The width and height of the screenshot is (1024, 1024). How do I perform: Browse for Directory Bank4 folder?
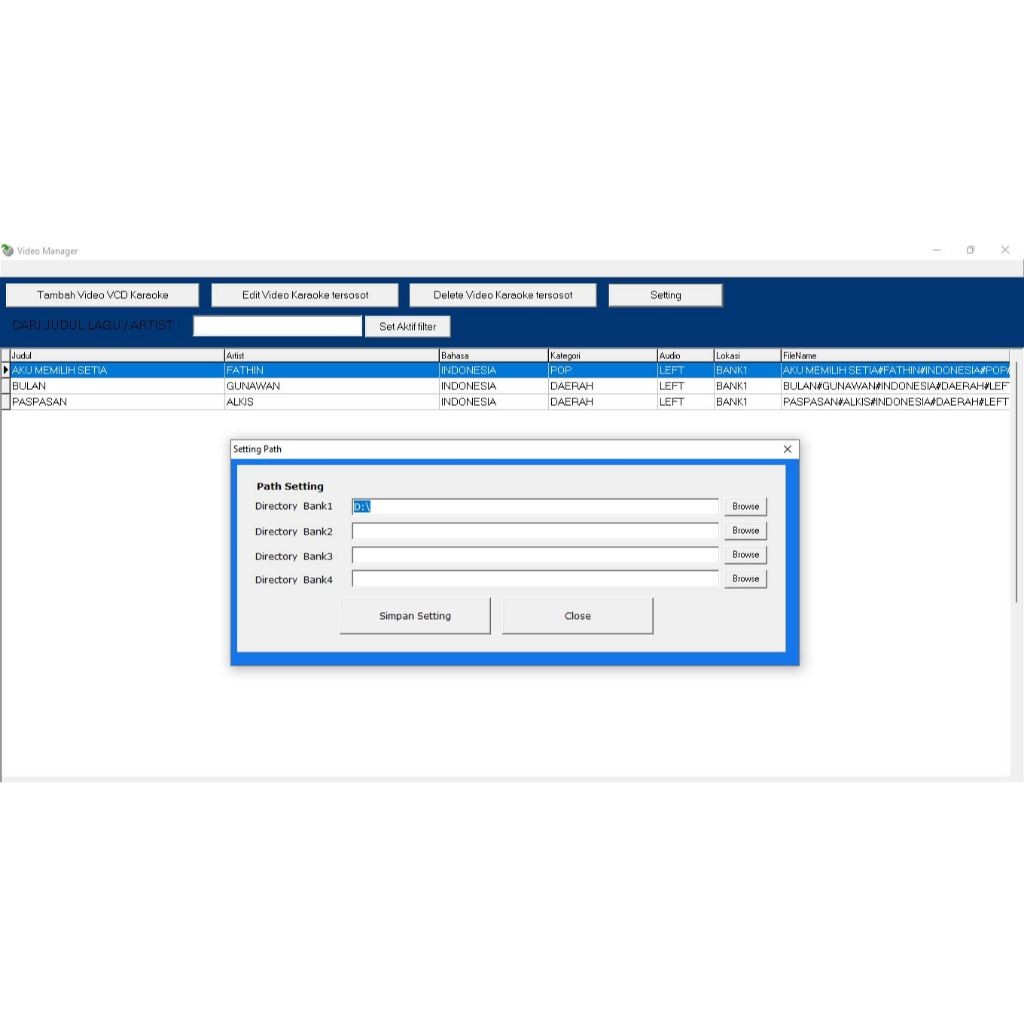745,579
